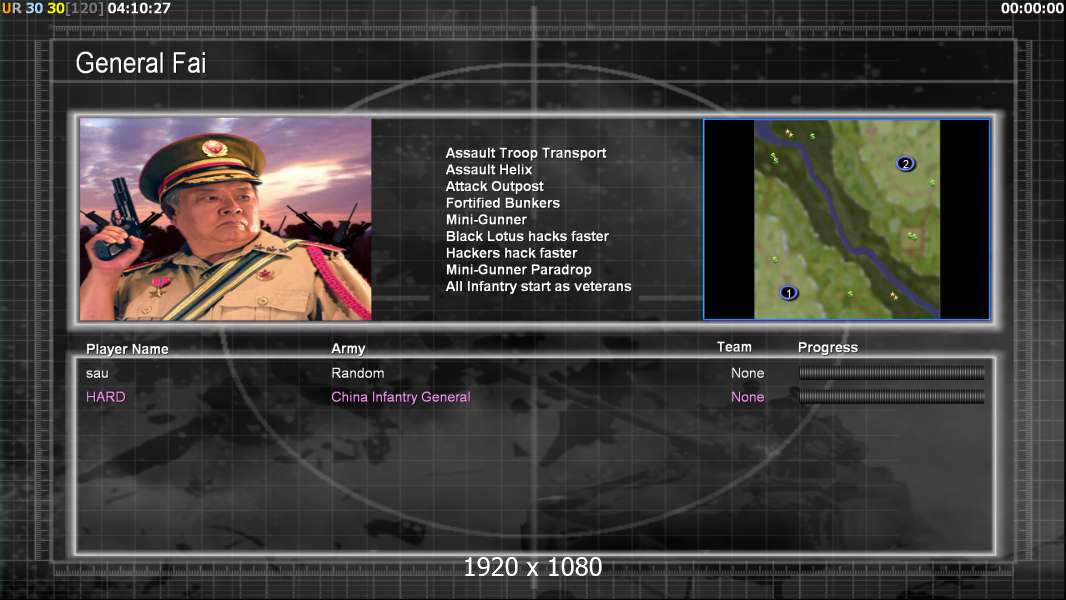This screenshot has width=1066, height=600.
Task: Click 'Assault Troop Transport' text
Action: tap(526, 153)
